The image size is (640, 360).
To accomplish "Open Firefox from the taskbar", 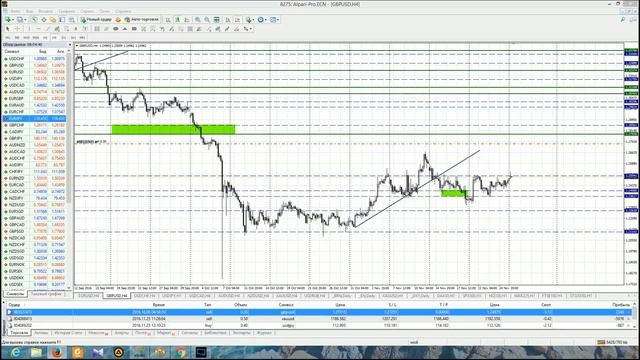I will click(57, 352).
